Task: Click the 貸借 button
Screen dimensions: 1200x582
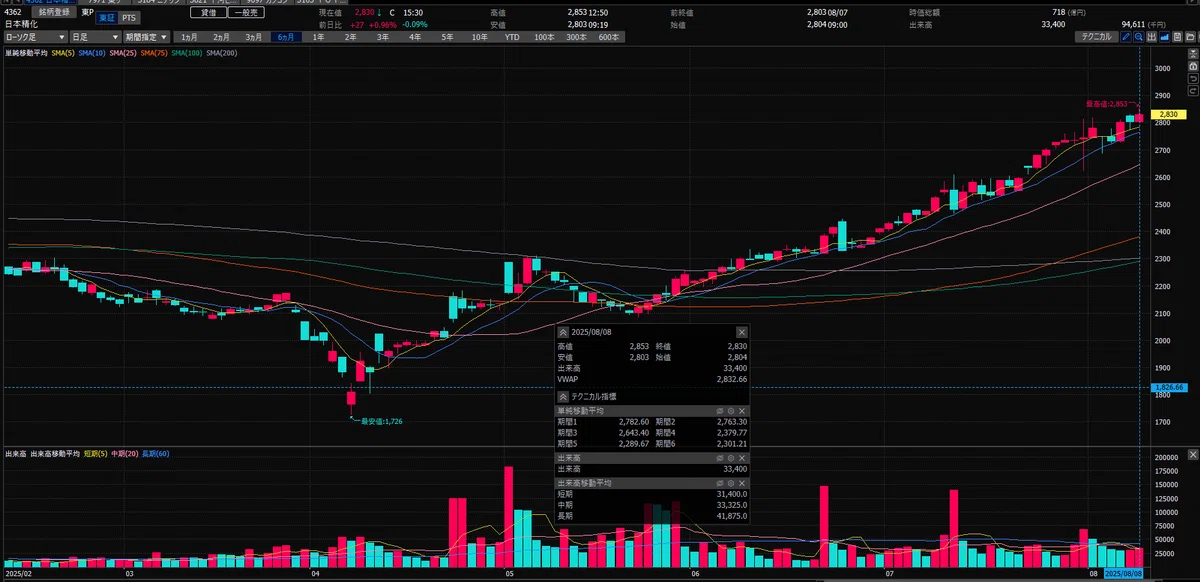Action: point(208,12)
